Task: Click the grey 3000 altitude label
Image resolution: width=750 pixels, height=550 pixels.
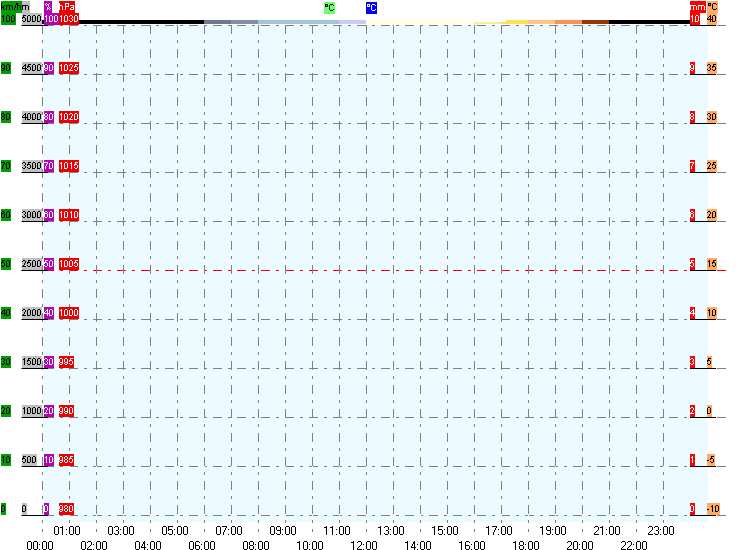Action: 32,215
